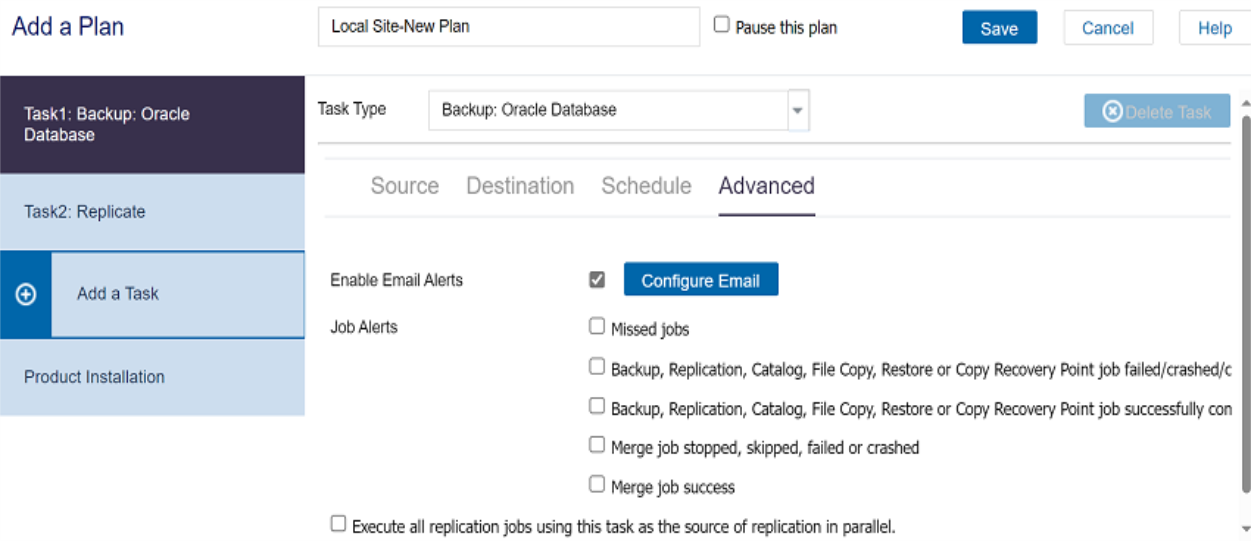
Task: Click the scrollbar down arrow
Action: tap(1244, 529)
